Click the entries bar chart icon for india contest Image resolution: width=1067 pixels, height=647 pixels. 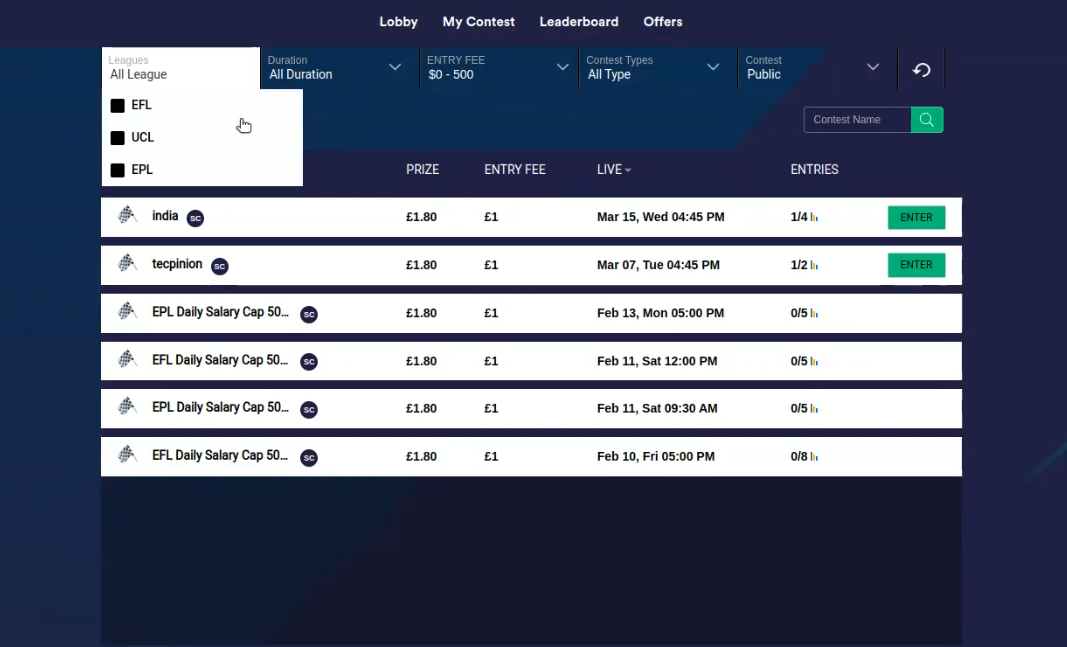tap(812, 216)
